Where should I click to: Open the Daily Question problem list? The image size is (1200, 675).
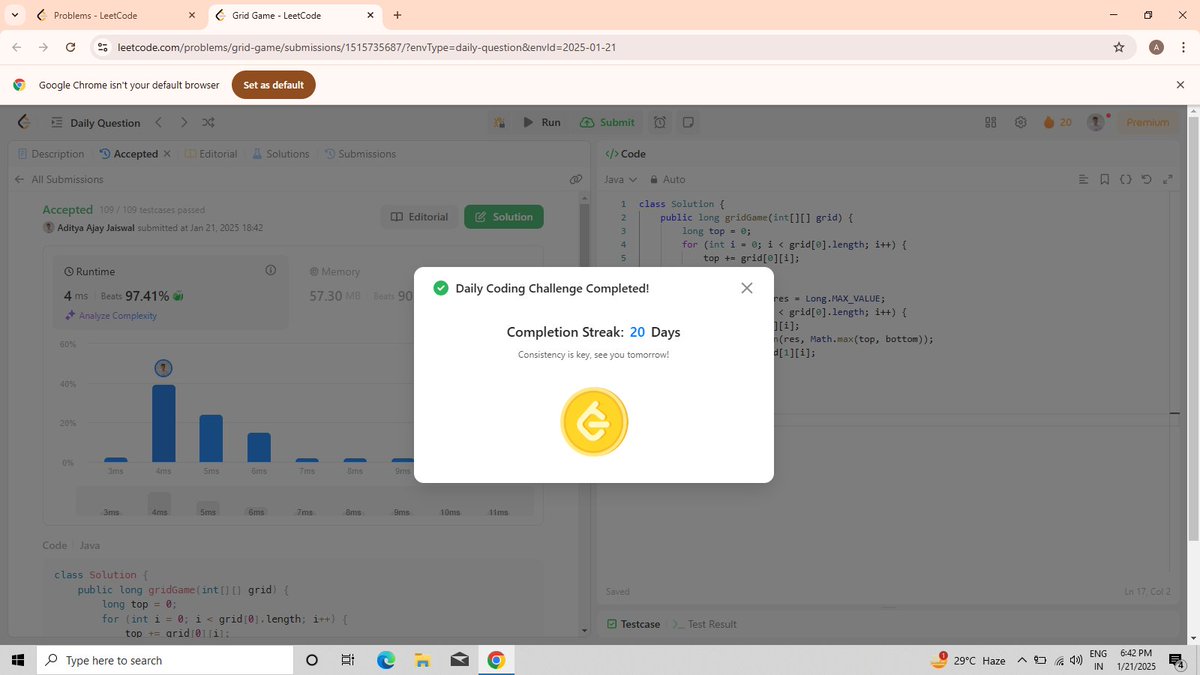95,122
